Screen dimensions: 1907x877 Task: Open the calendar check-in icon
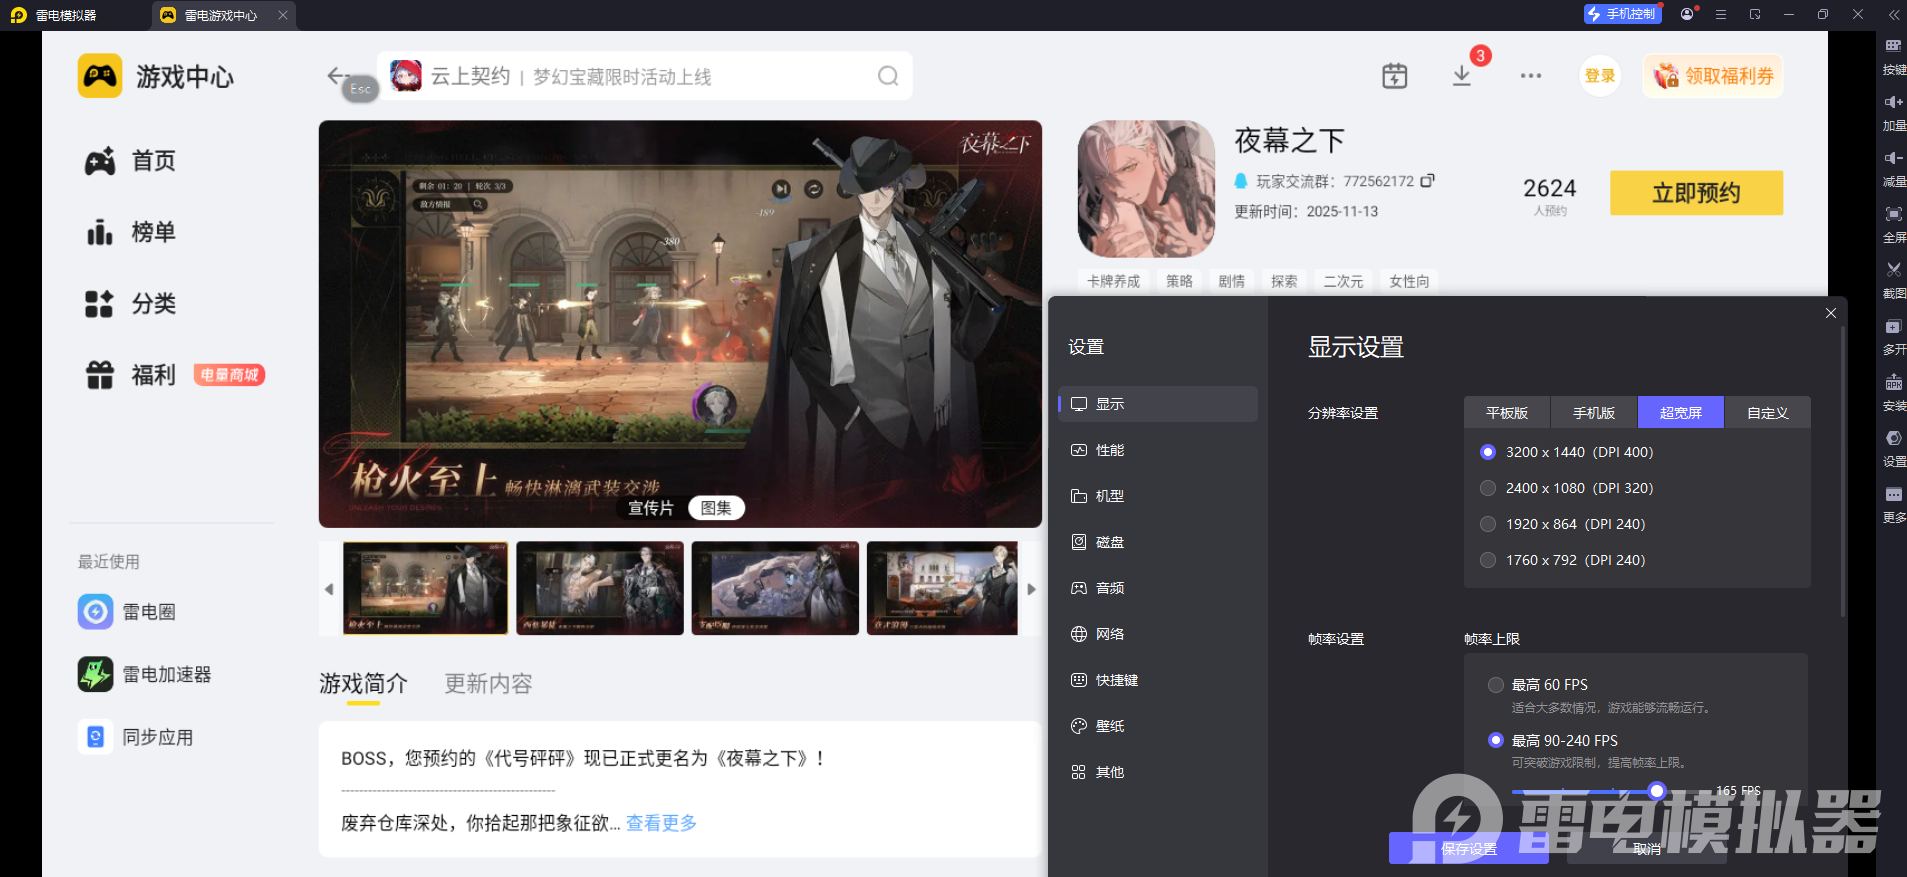(x=1394, y=76)
